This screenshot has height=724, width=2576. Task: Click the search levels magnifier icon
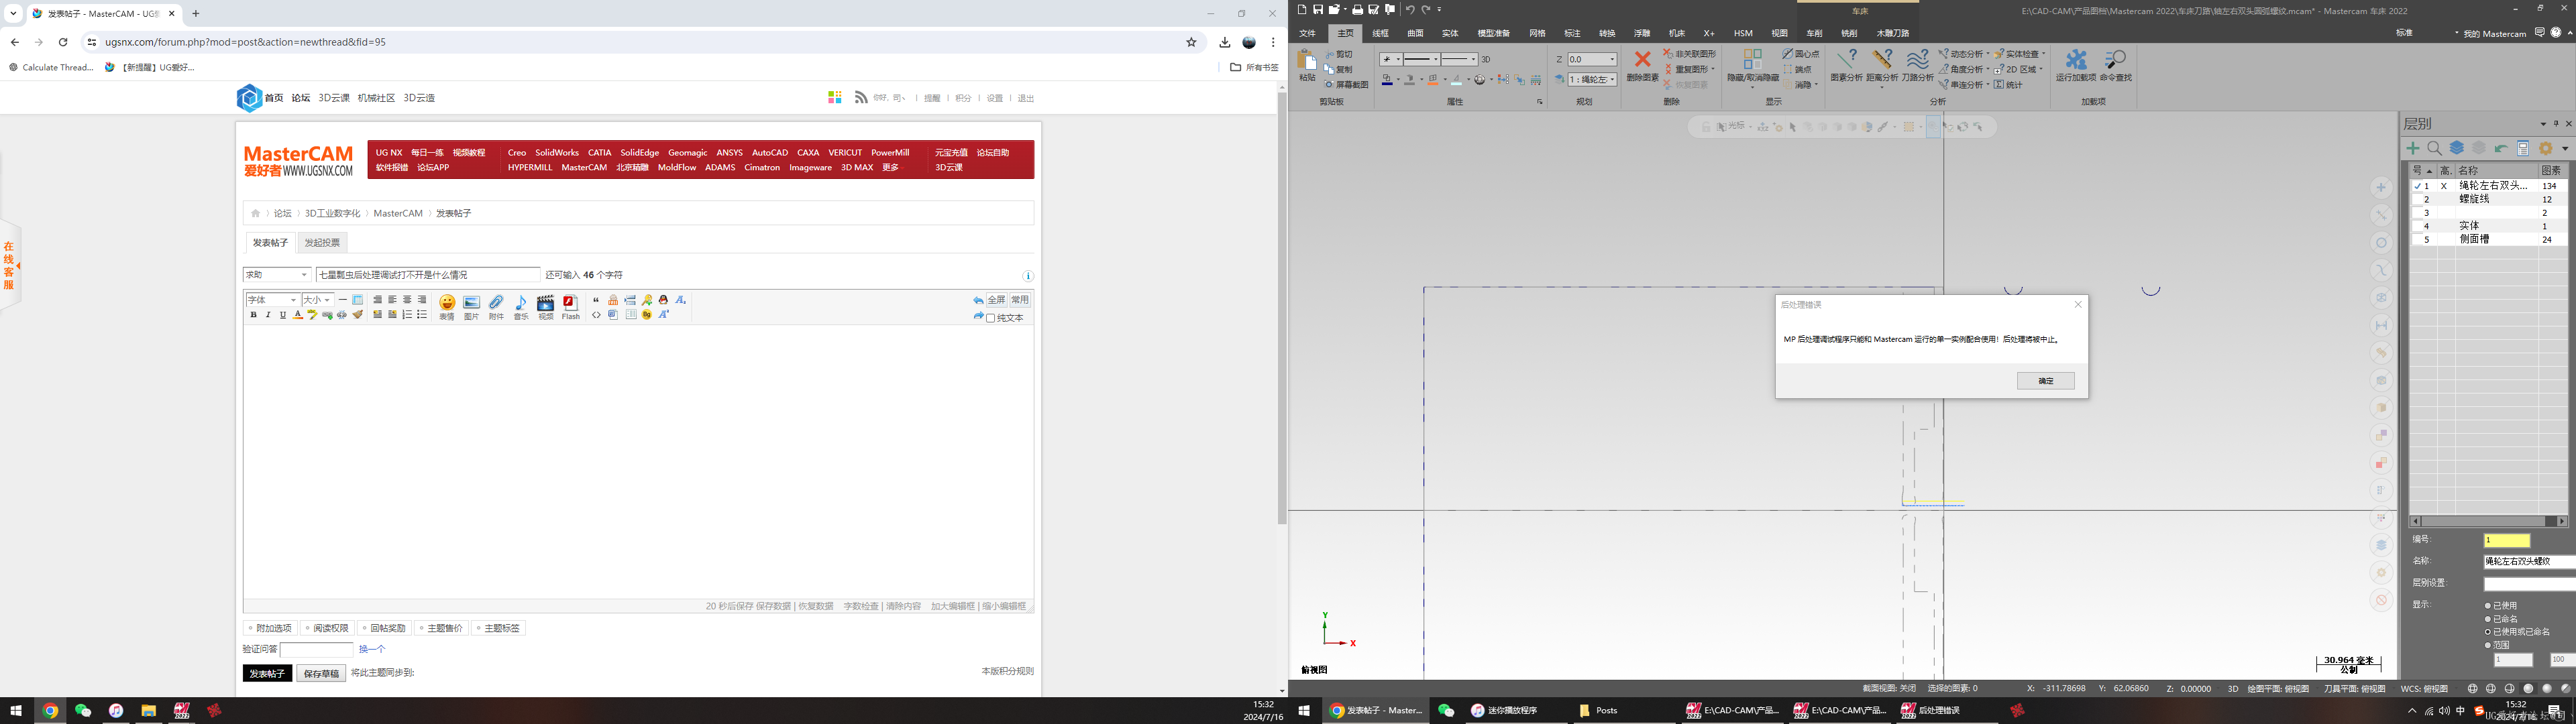[x=2435, y=148]
